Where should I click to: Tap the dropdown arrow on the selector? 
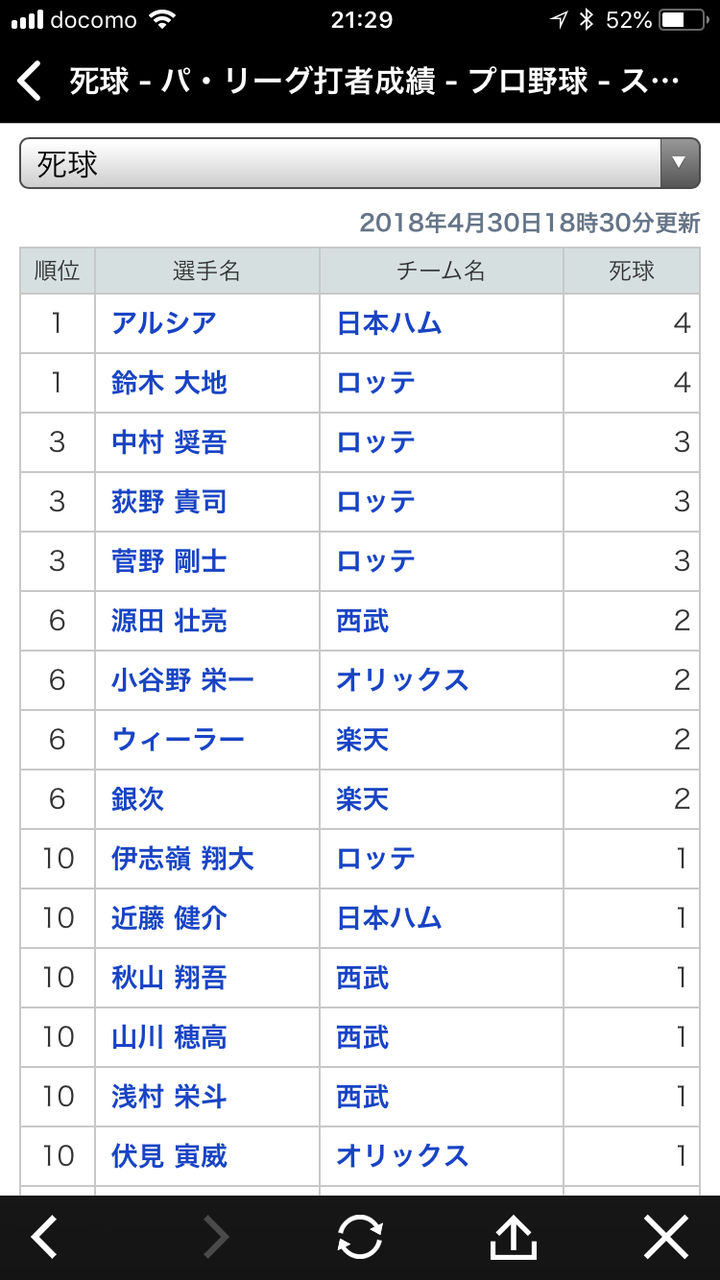(x=679, y=163)
